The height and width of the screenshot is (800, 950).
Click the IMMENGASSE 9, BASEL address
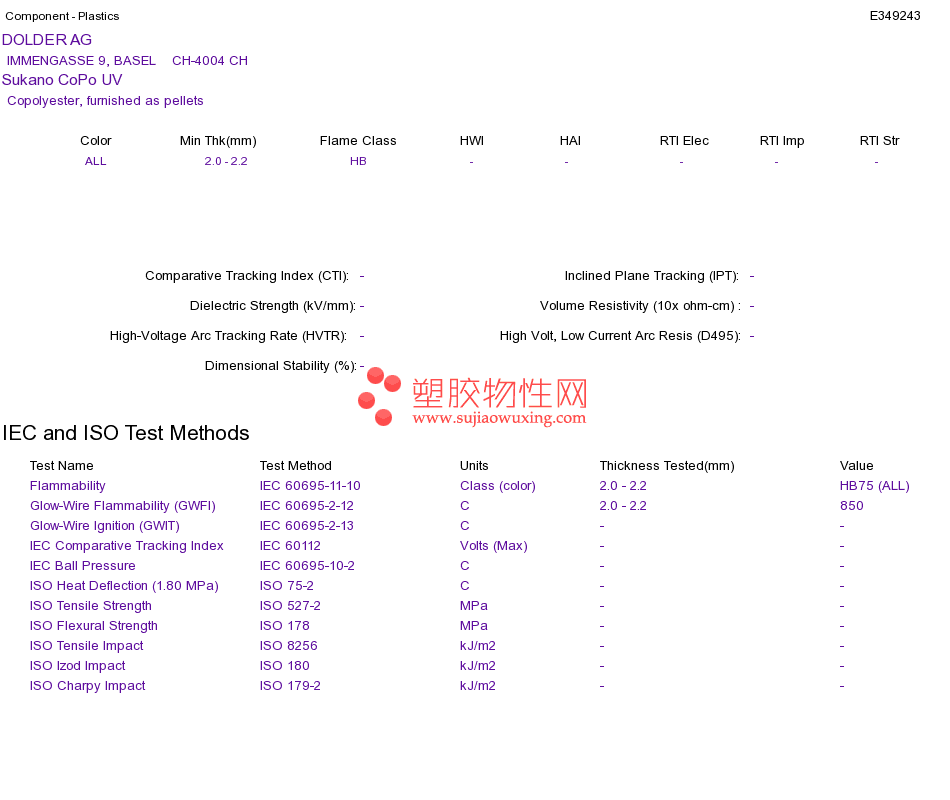pos(81,61)
